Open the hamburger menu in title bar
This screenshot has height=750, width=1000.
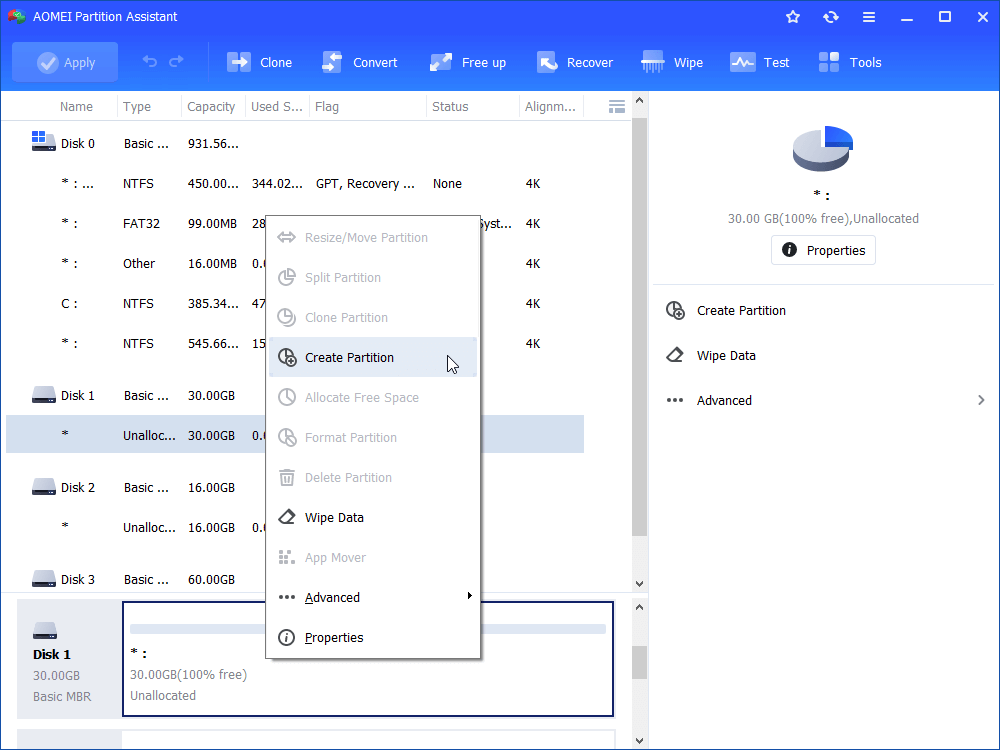coord(869,17)
